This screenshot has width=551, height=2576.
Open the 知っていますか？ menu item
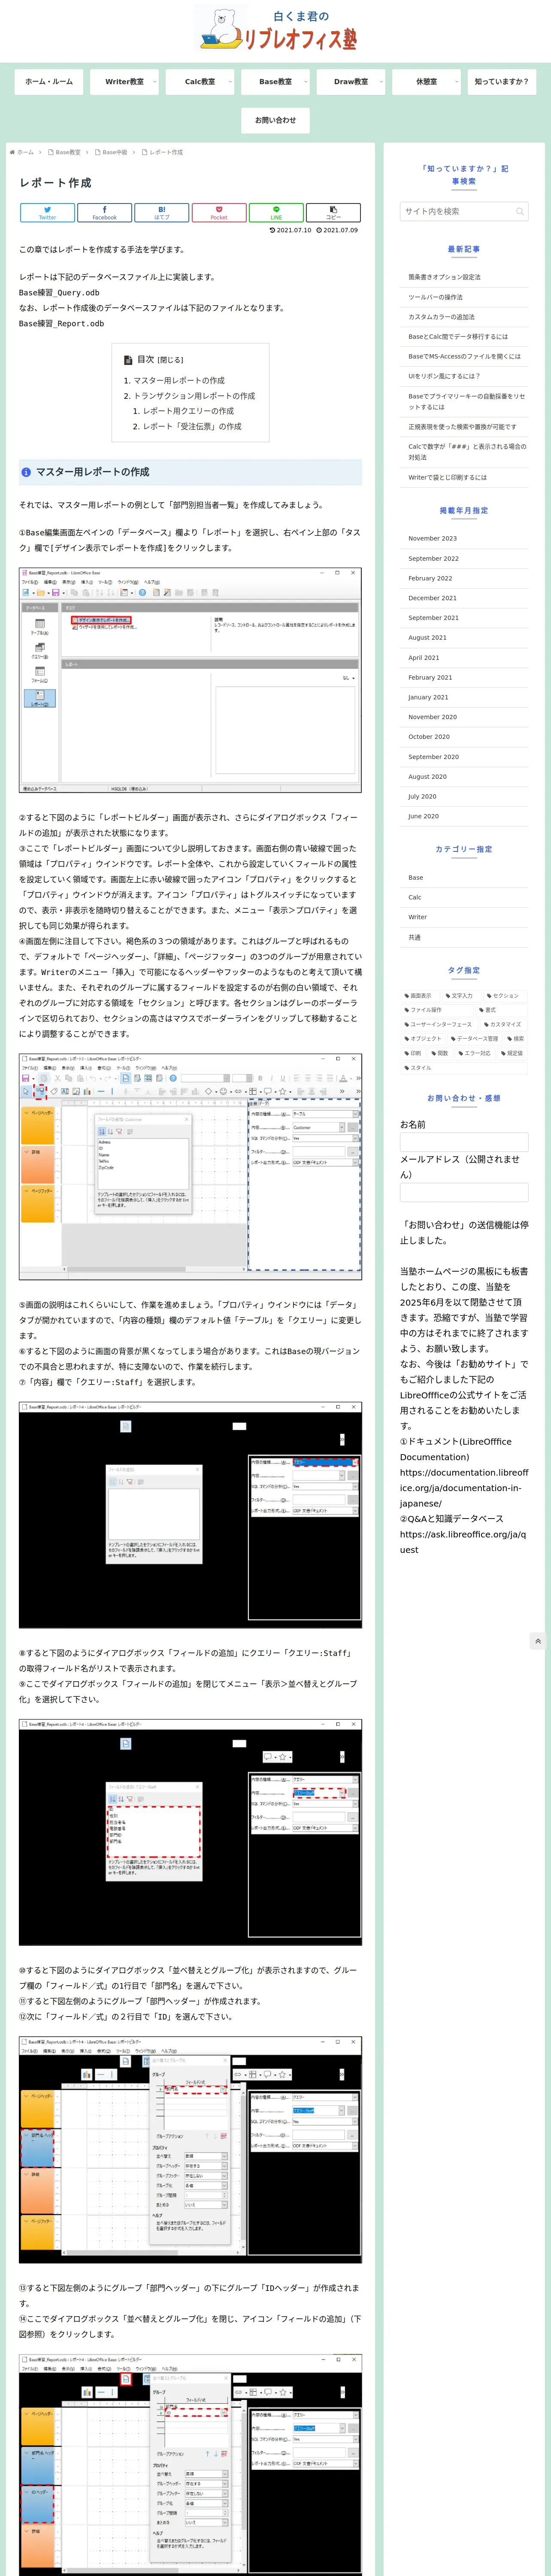(x=502, y=82)
